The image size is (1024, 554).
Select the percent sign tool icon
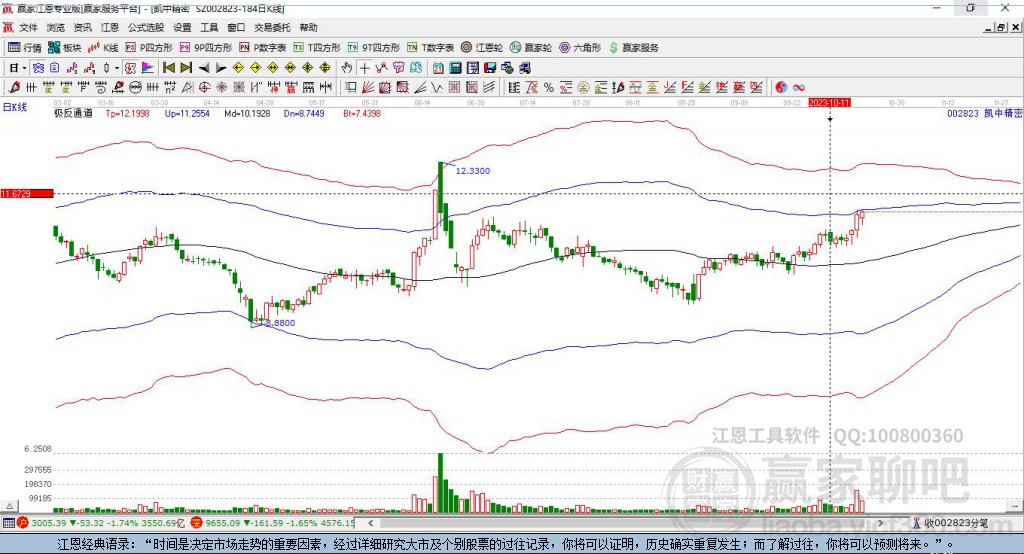pos(549,88)
